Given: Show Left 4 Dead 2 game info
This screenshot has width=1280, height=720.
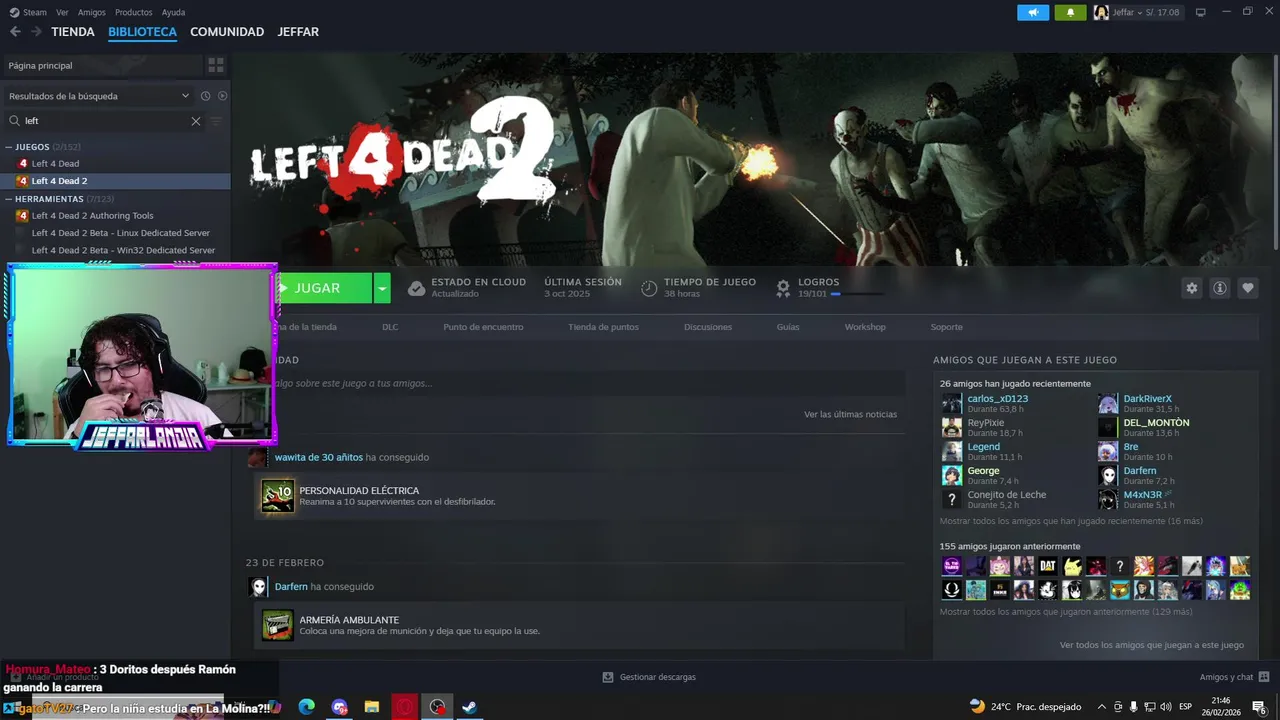Looking at the screenshot, I should (x=1219, y=288).
